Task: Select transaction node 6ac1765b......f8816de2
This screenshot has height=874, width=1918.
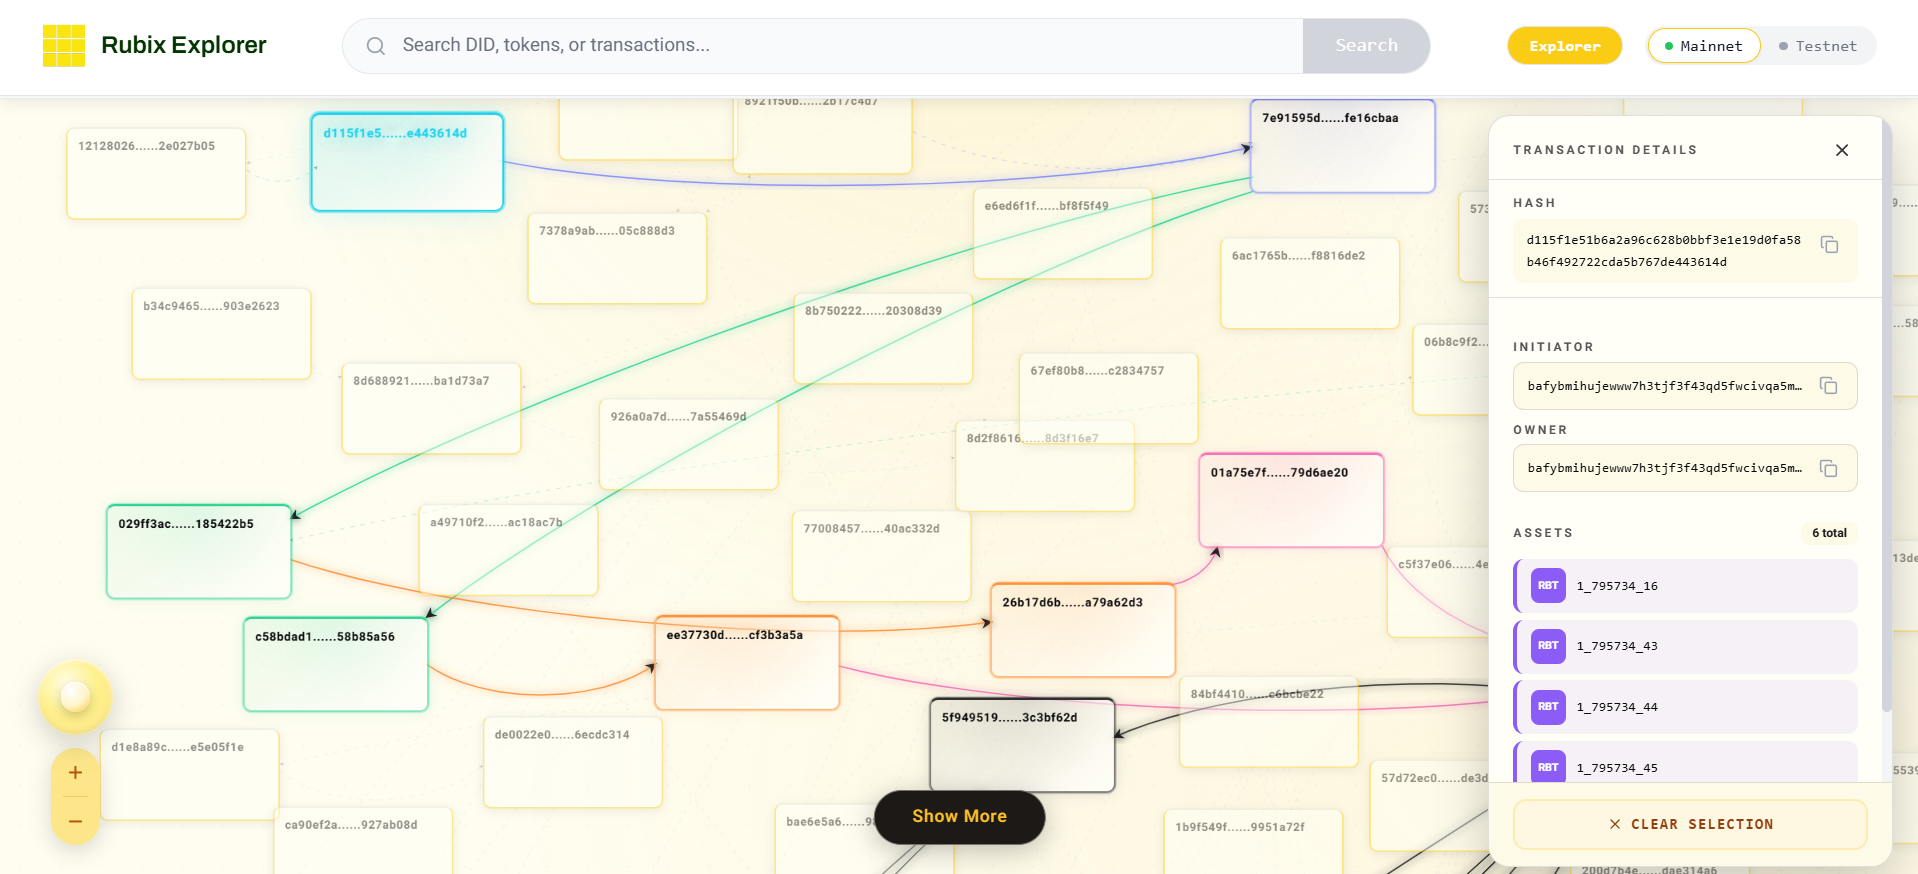Action: [x=1310, y=283]
